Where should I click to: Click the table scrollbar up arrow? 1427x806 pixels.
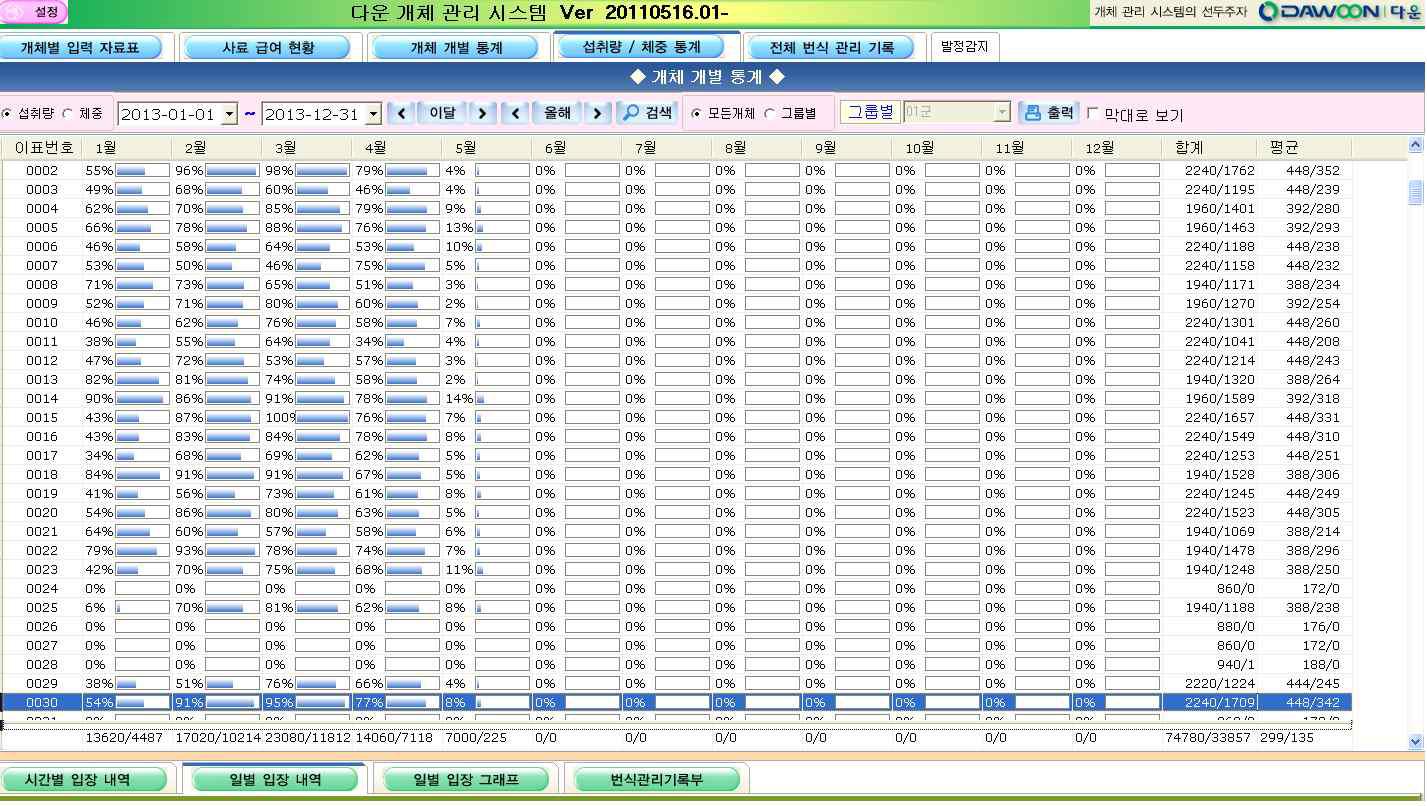[x=1415, y=146]
